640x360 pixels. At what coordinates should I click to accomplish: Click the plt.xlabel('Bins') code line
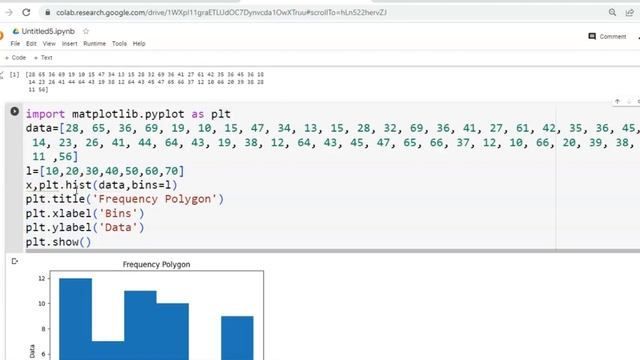85,213
